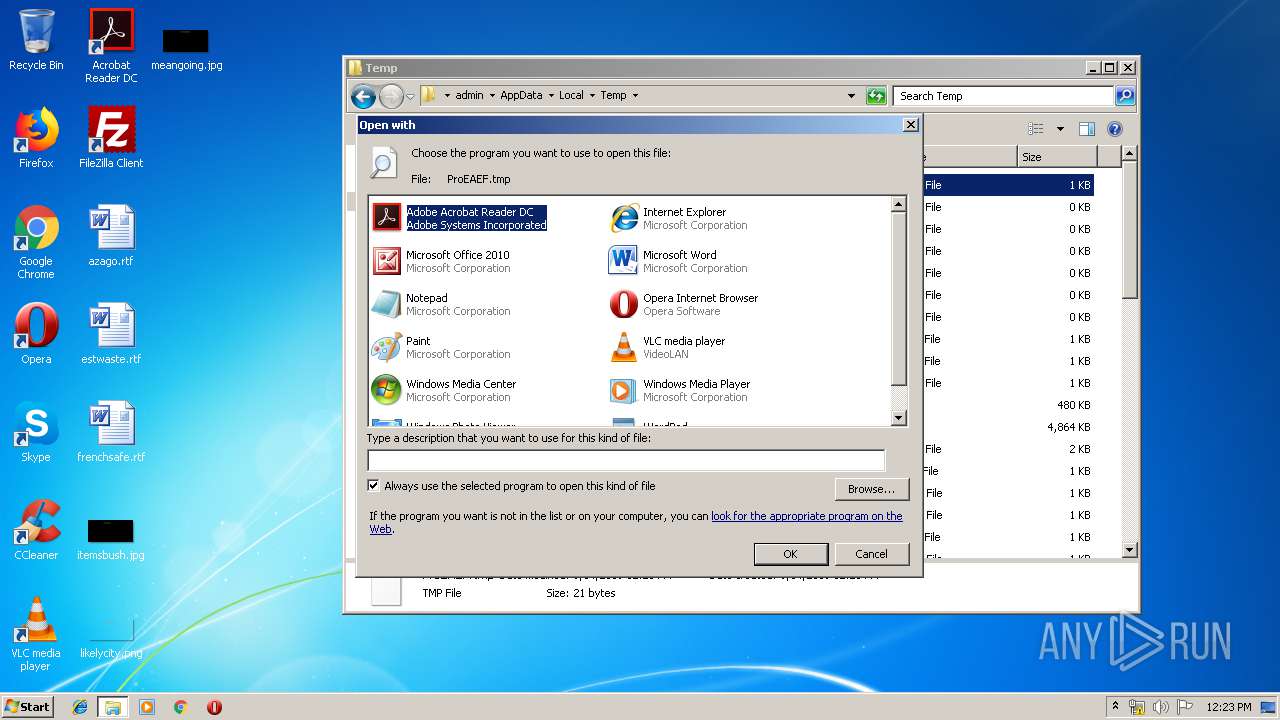This screenshot has width=1280, height=720.
Task: Click the file type description input field
Action: pos(626,460)
